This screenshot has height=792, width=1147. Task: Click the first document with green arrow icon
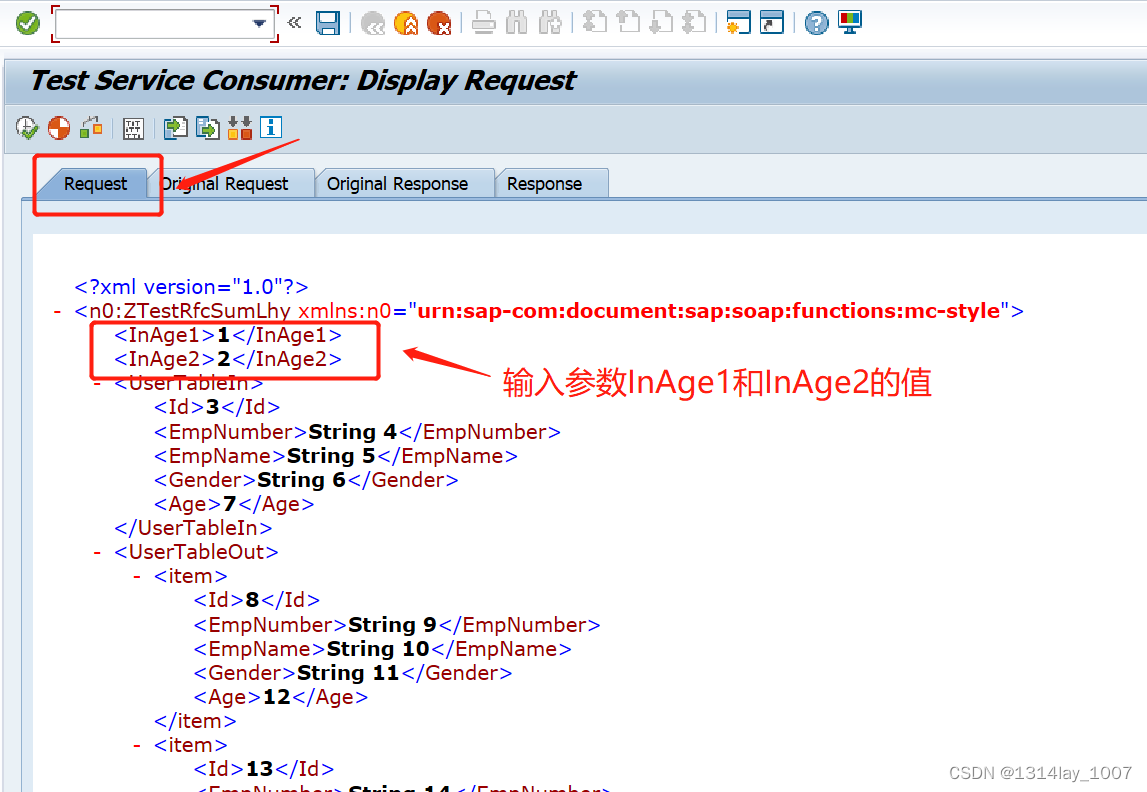176,128
